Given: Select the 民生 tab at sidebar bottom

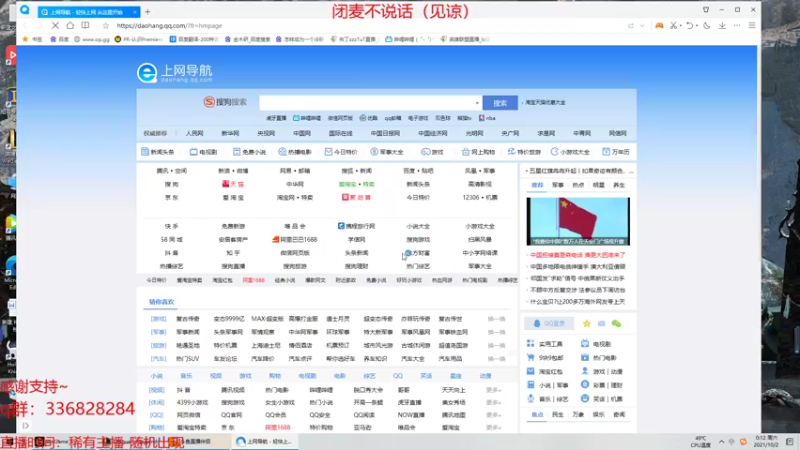Looking at the screenshot, I should [x=558, y=415].
